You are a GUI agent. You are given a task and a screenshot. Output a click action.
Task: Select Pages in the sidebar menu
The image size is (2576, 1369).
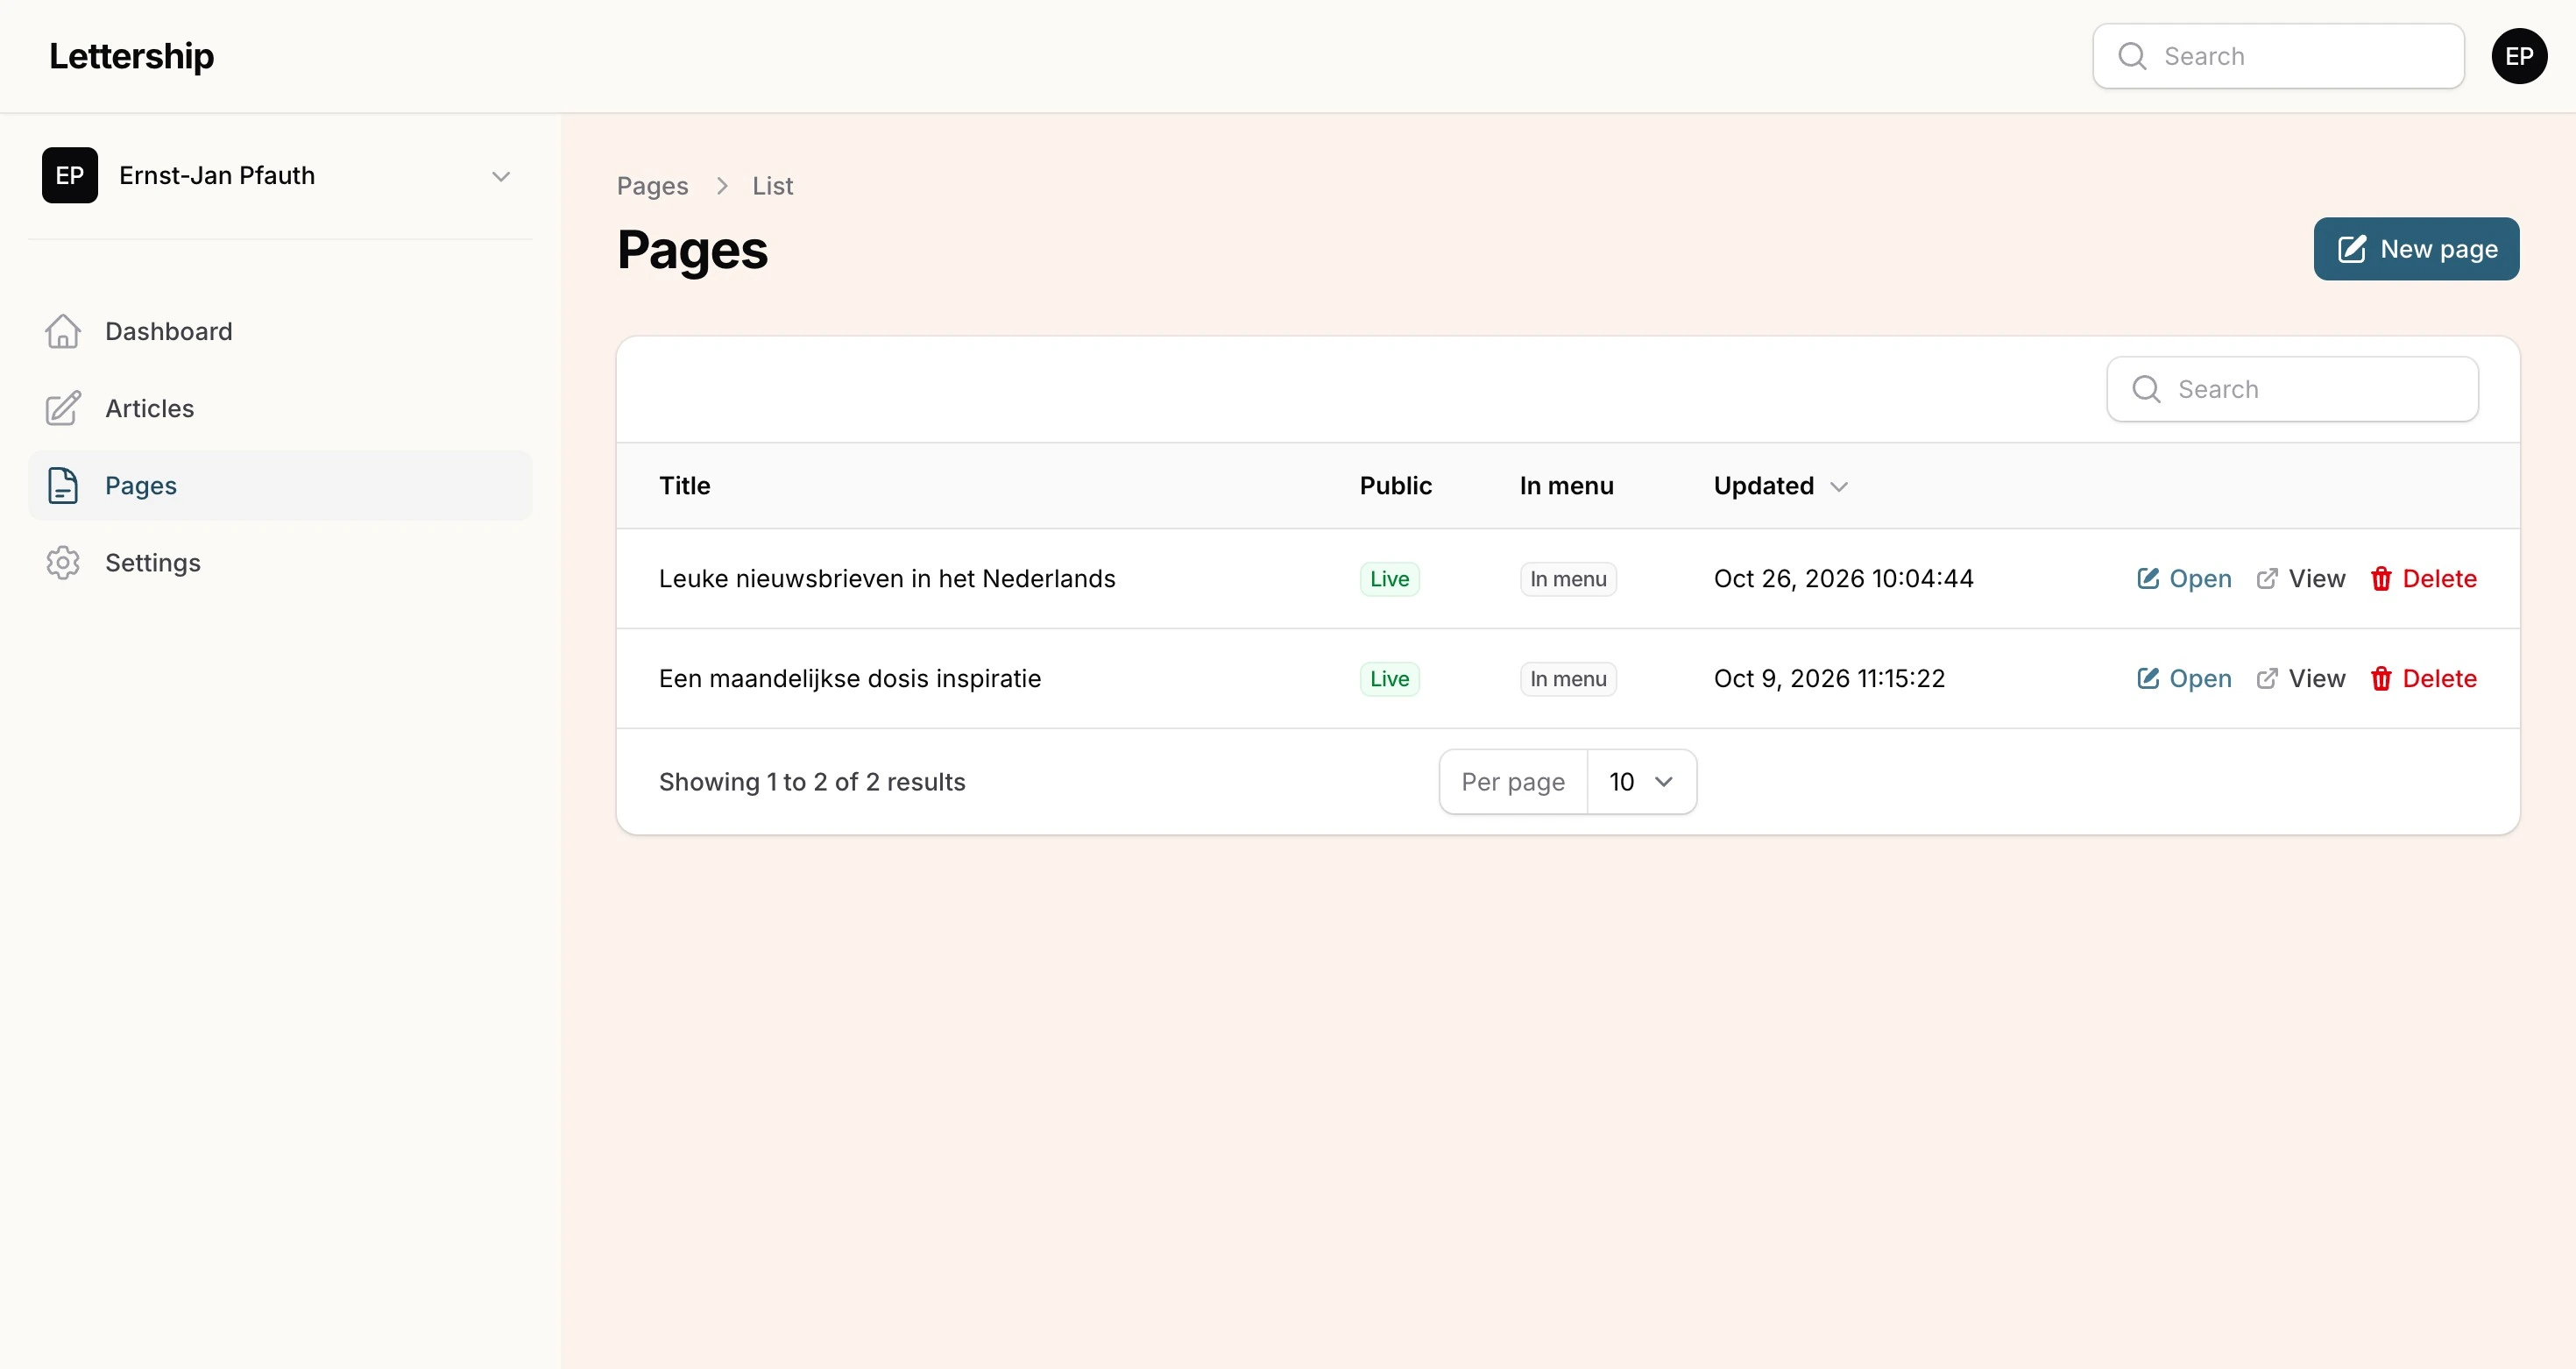[280, 485]
